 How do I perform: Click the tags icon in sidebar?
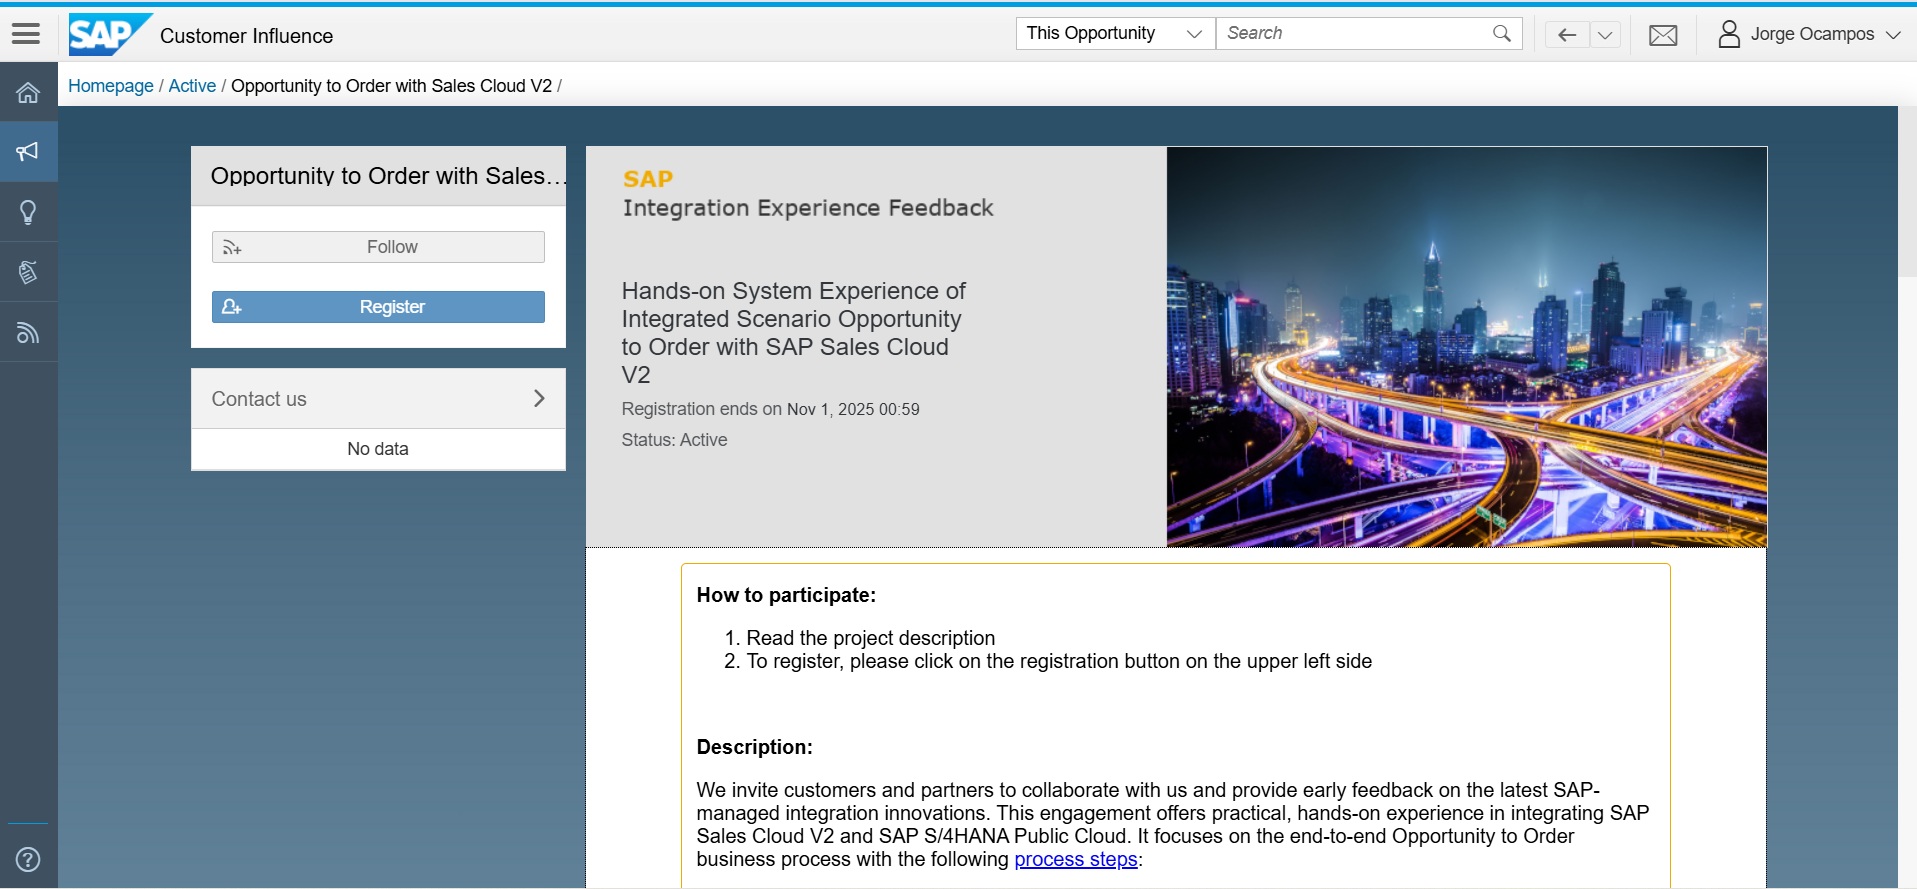(x=28, y=272)
